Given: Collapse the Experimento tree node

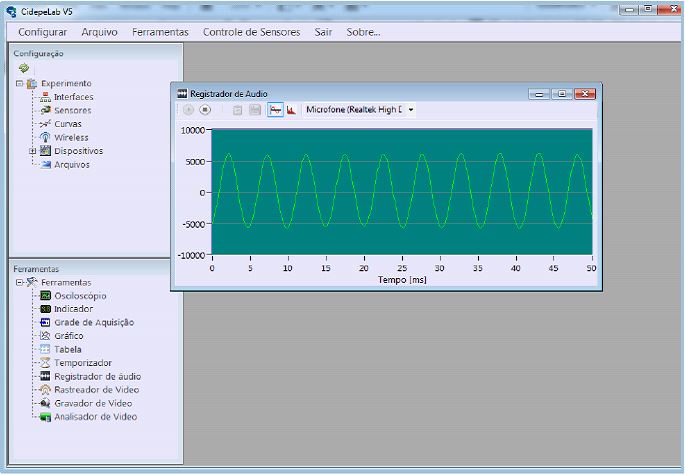Looking at the screenshot, I should pyautogui.click(x=19, y=83).
